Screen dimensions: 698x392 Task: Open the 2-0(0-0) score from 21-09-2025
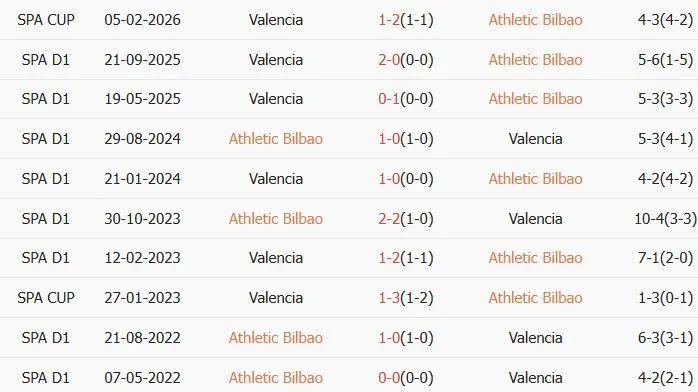point(406,60)
